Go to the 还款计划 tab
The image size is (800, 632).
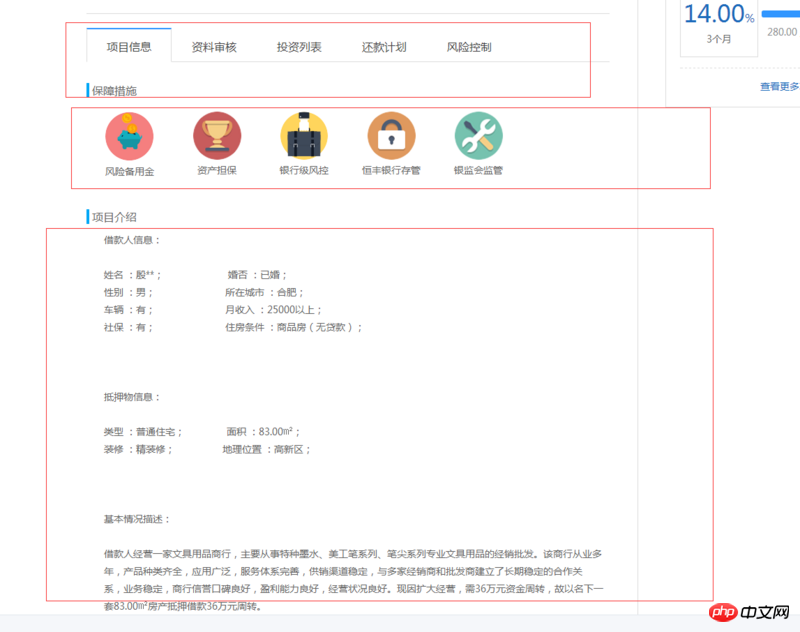click(x=384, y=47)
